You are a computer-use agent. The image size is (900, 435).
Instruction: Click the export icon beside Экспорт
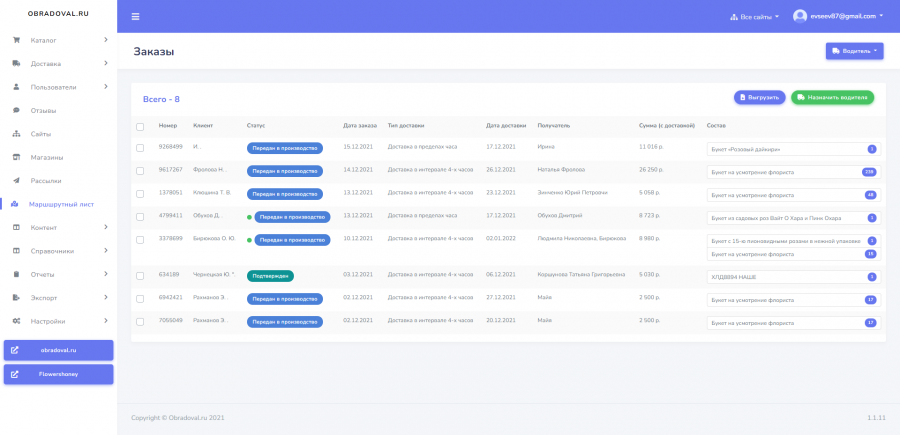(17, 298)
